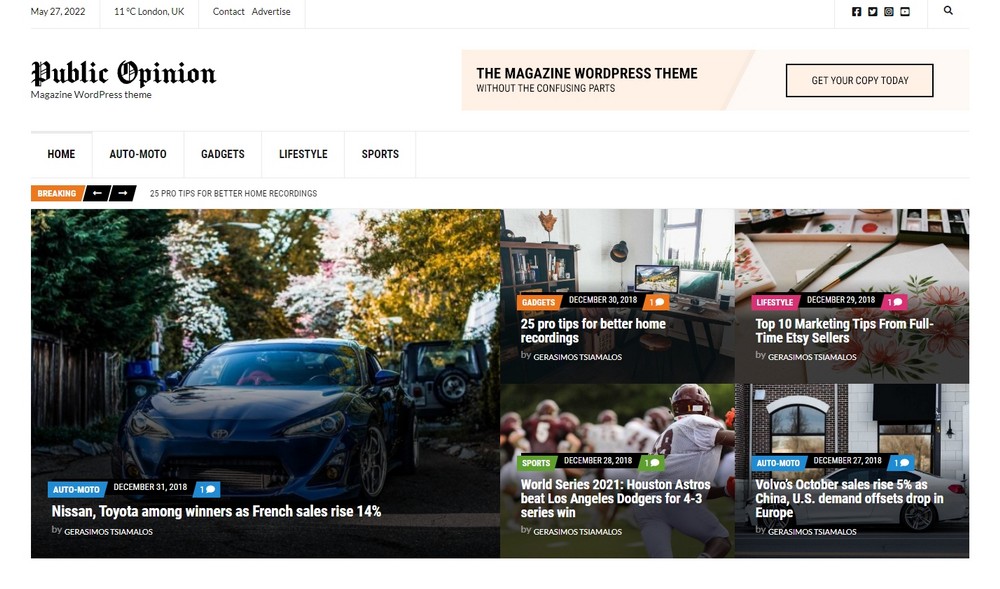Open the GADGETS category on the nav bar
Screen dimensions: 1000x589
(x=222, y=154)
